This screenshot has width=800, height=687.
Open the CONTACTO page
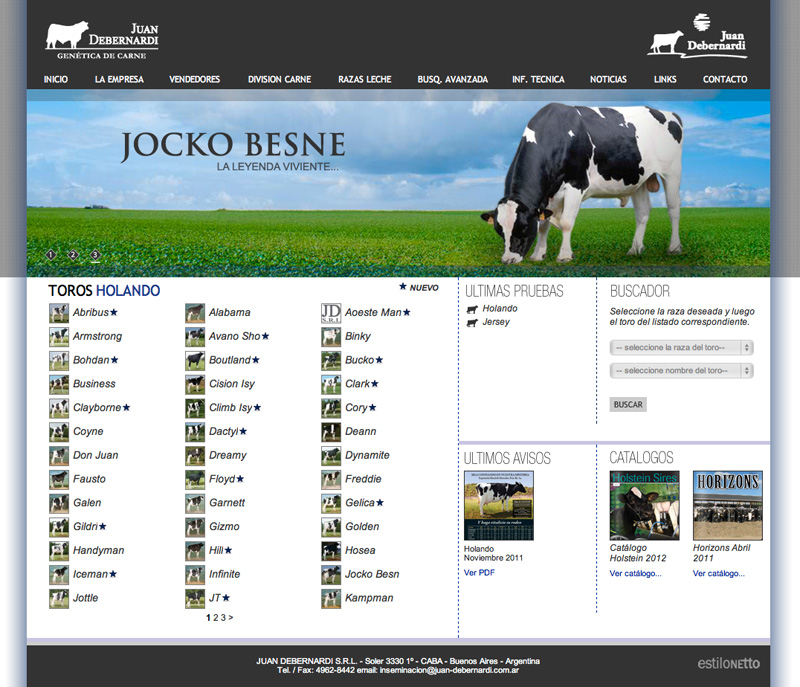tap(724, 80)
